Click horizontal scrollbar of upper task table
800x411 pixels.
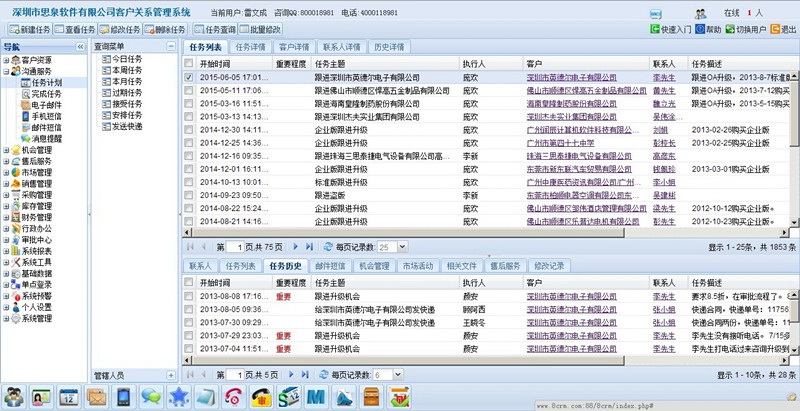[x=407, y=233]
